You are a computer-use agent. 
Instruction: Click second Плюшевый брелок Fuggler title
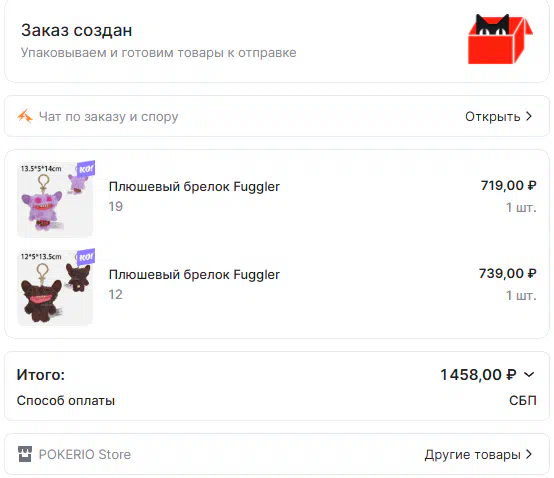tap(194, 275)
